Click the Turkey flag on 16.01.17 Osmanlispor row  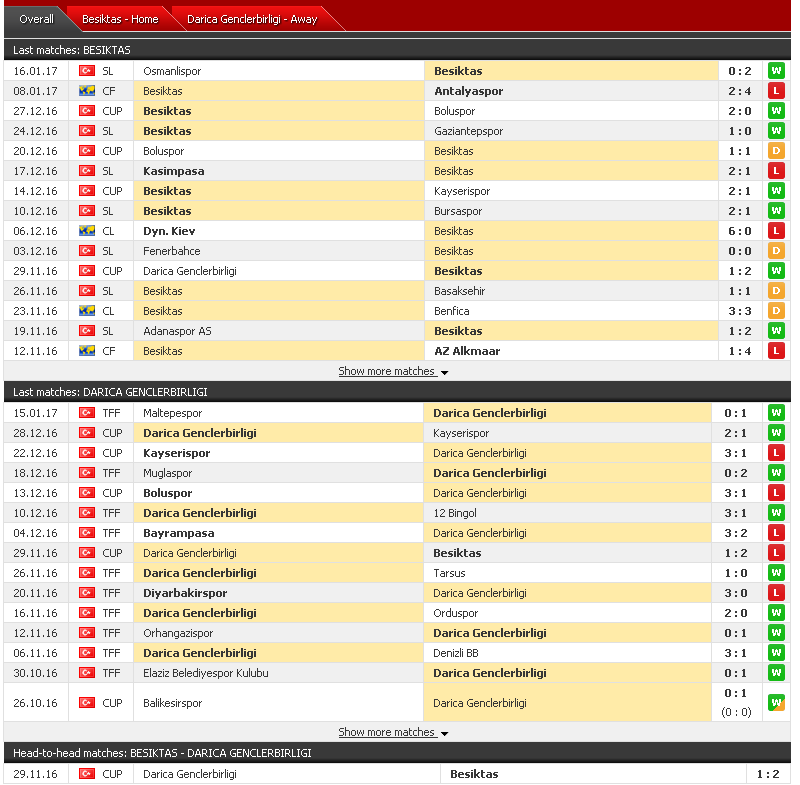point(87,71)
